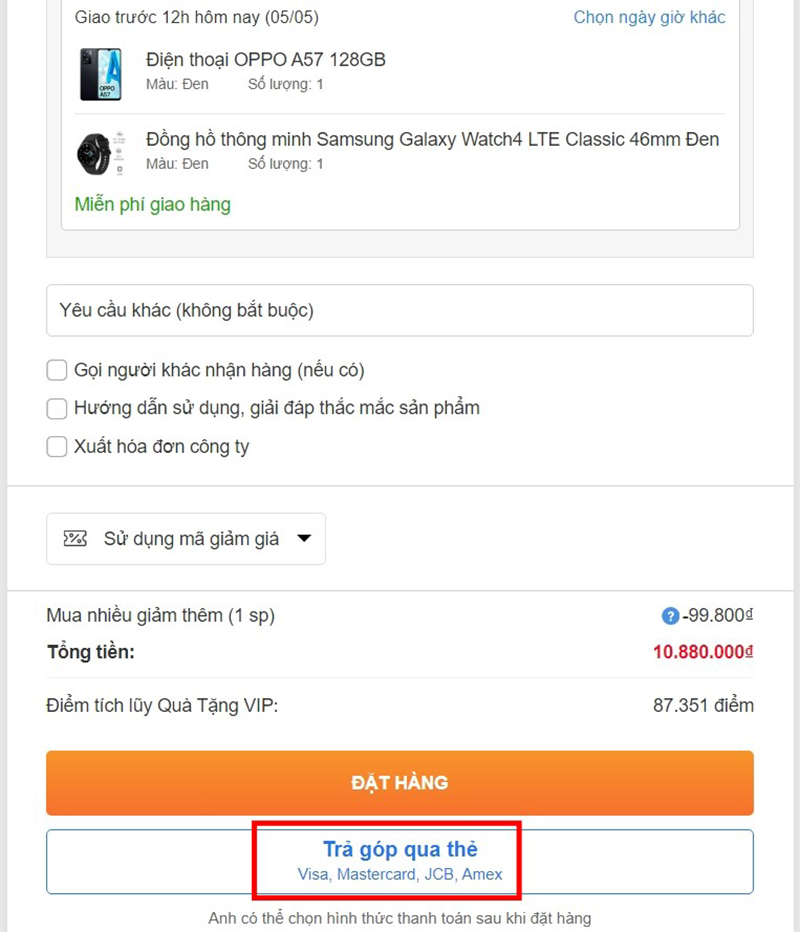Select 'Trả góp qua thẻ' payment option
The height and width of the screenshot is (932, 800).
pos(399,849)
